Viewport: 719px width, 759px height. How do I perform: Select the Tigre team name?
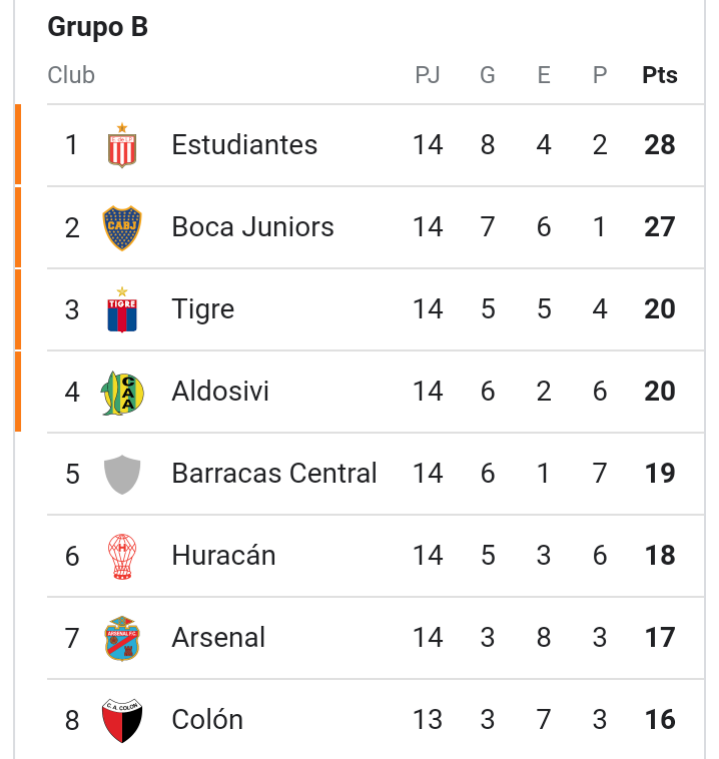[203, 310]
